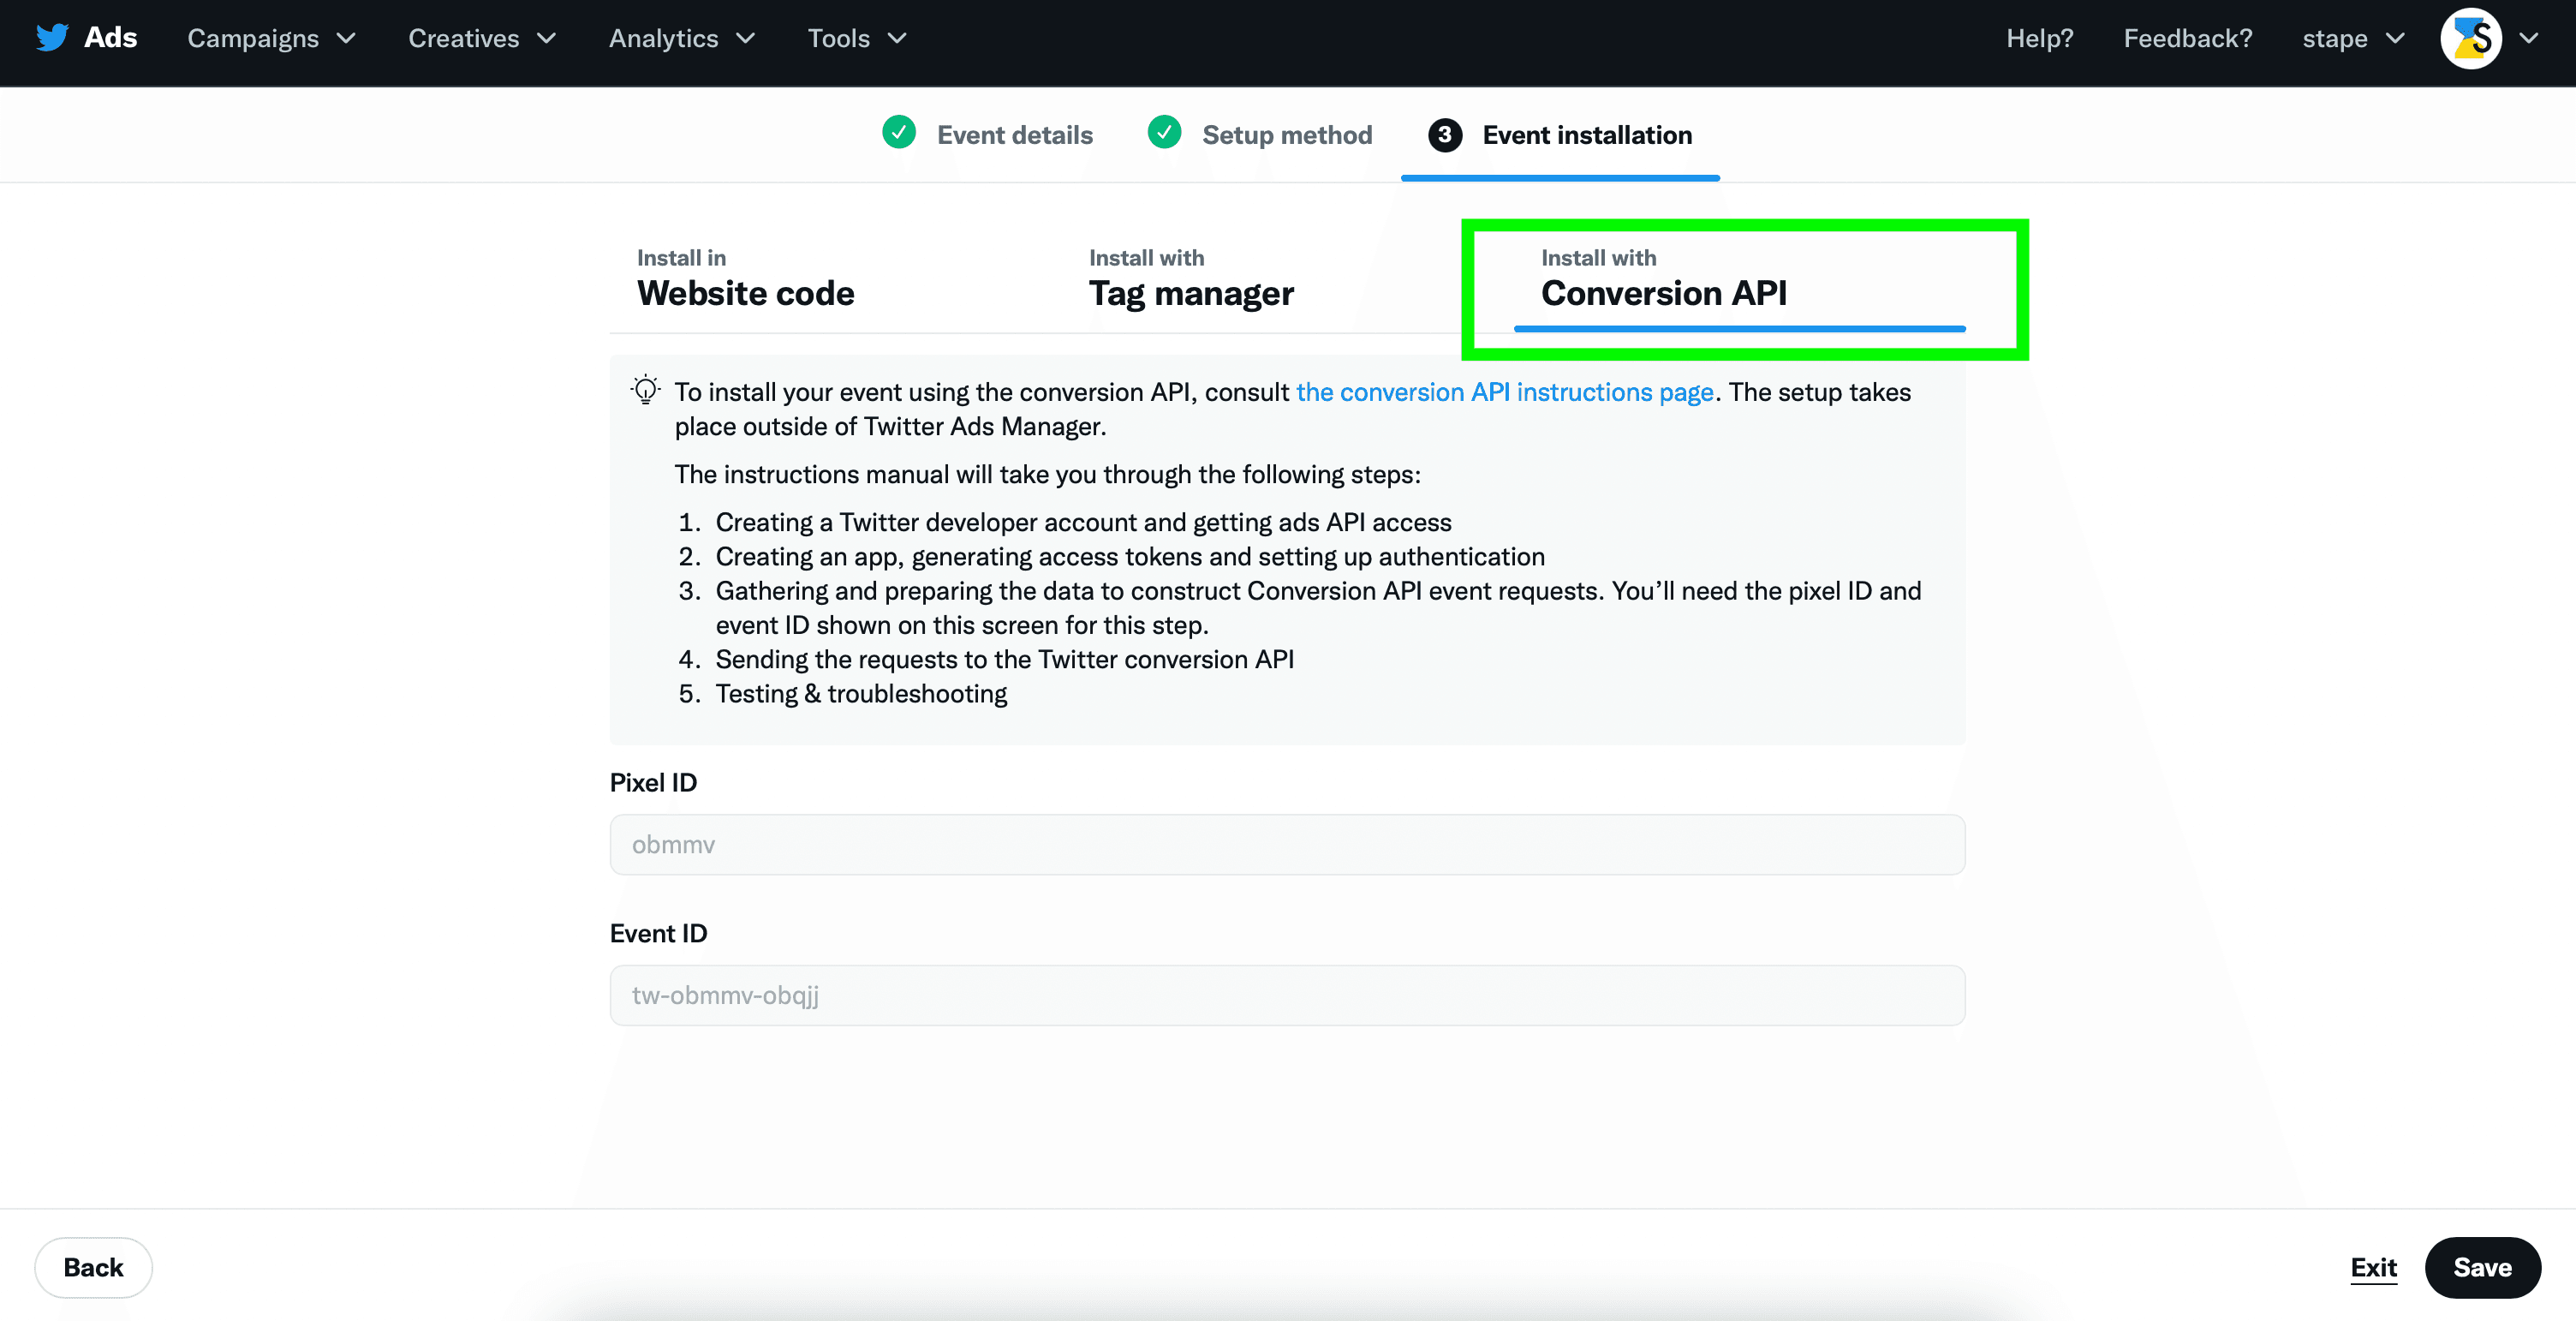The image size is (2576, 1321).
Task: Click 'The instructions manual will take you through' sentence
Action: 1047,474
